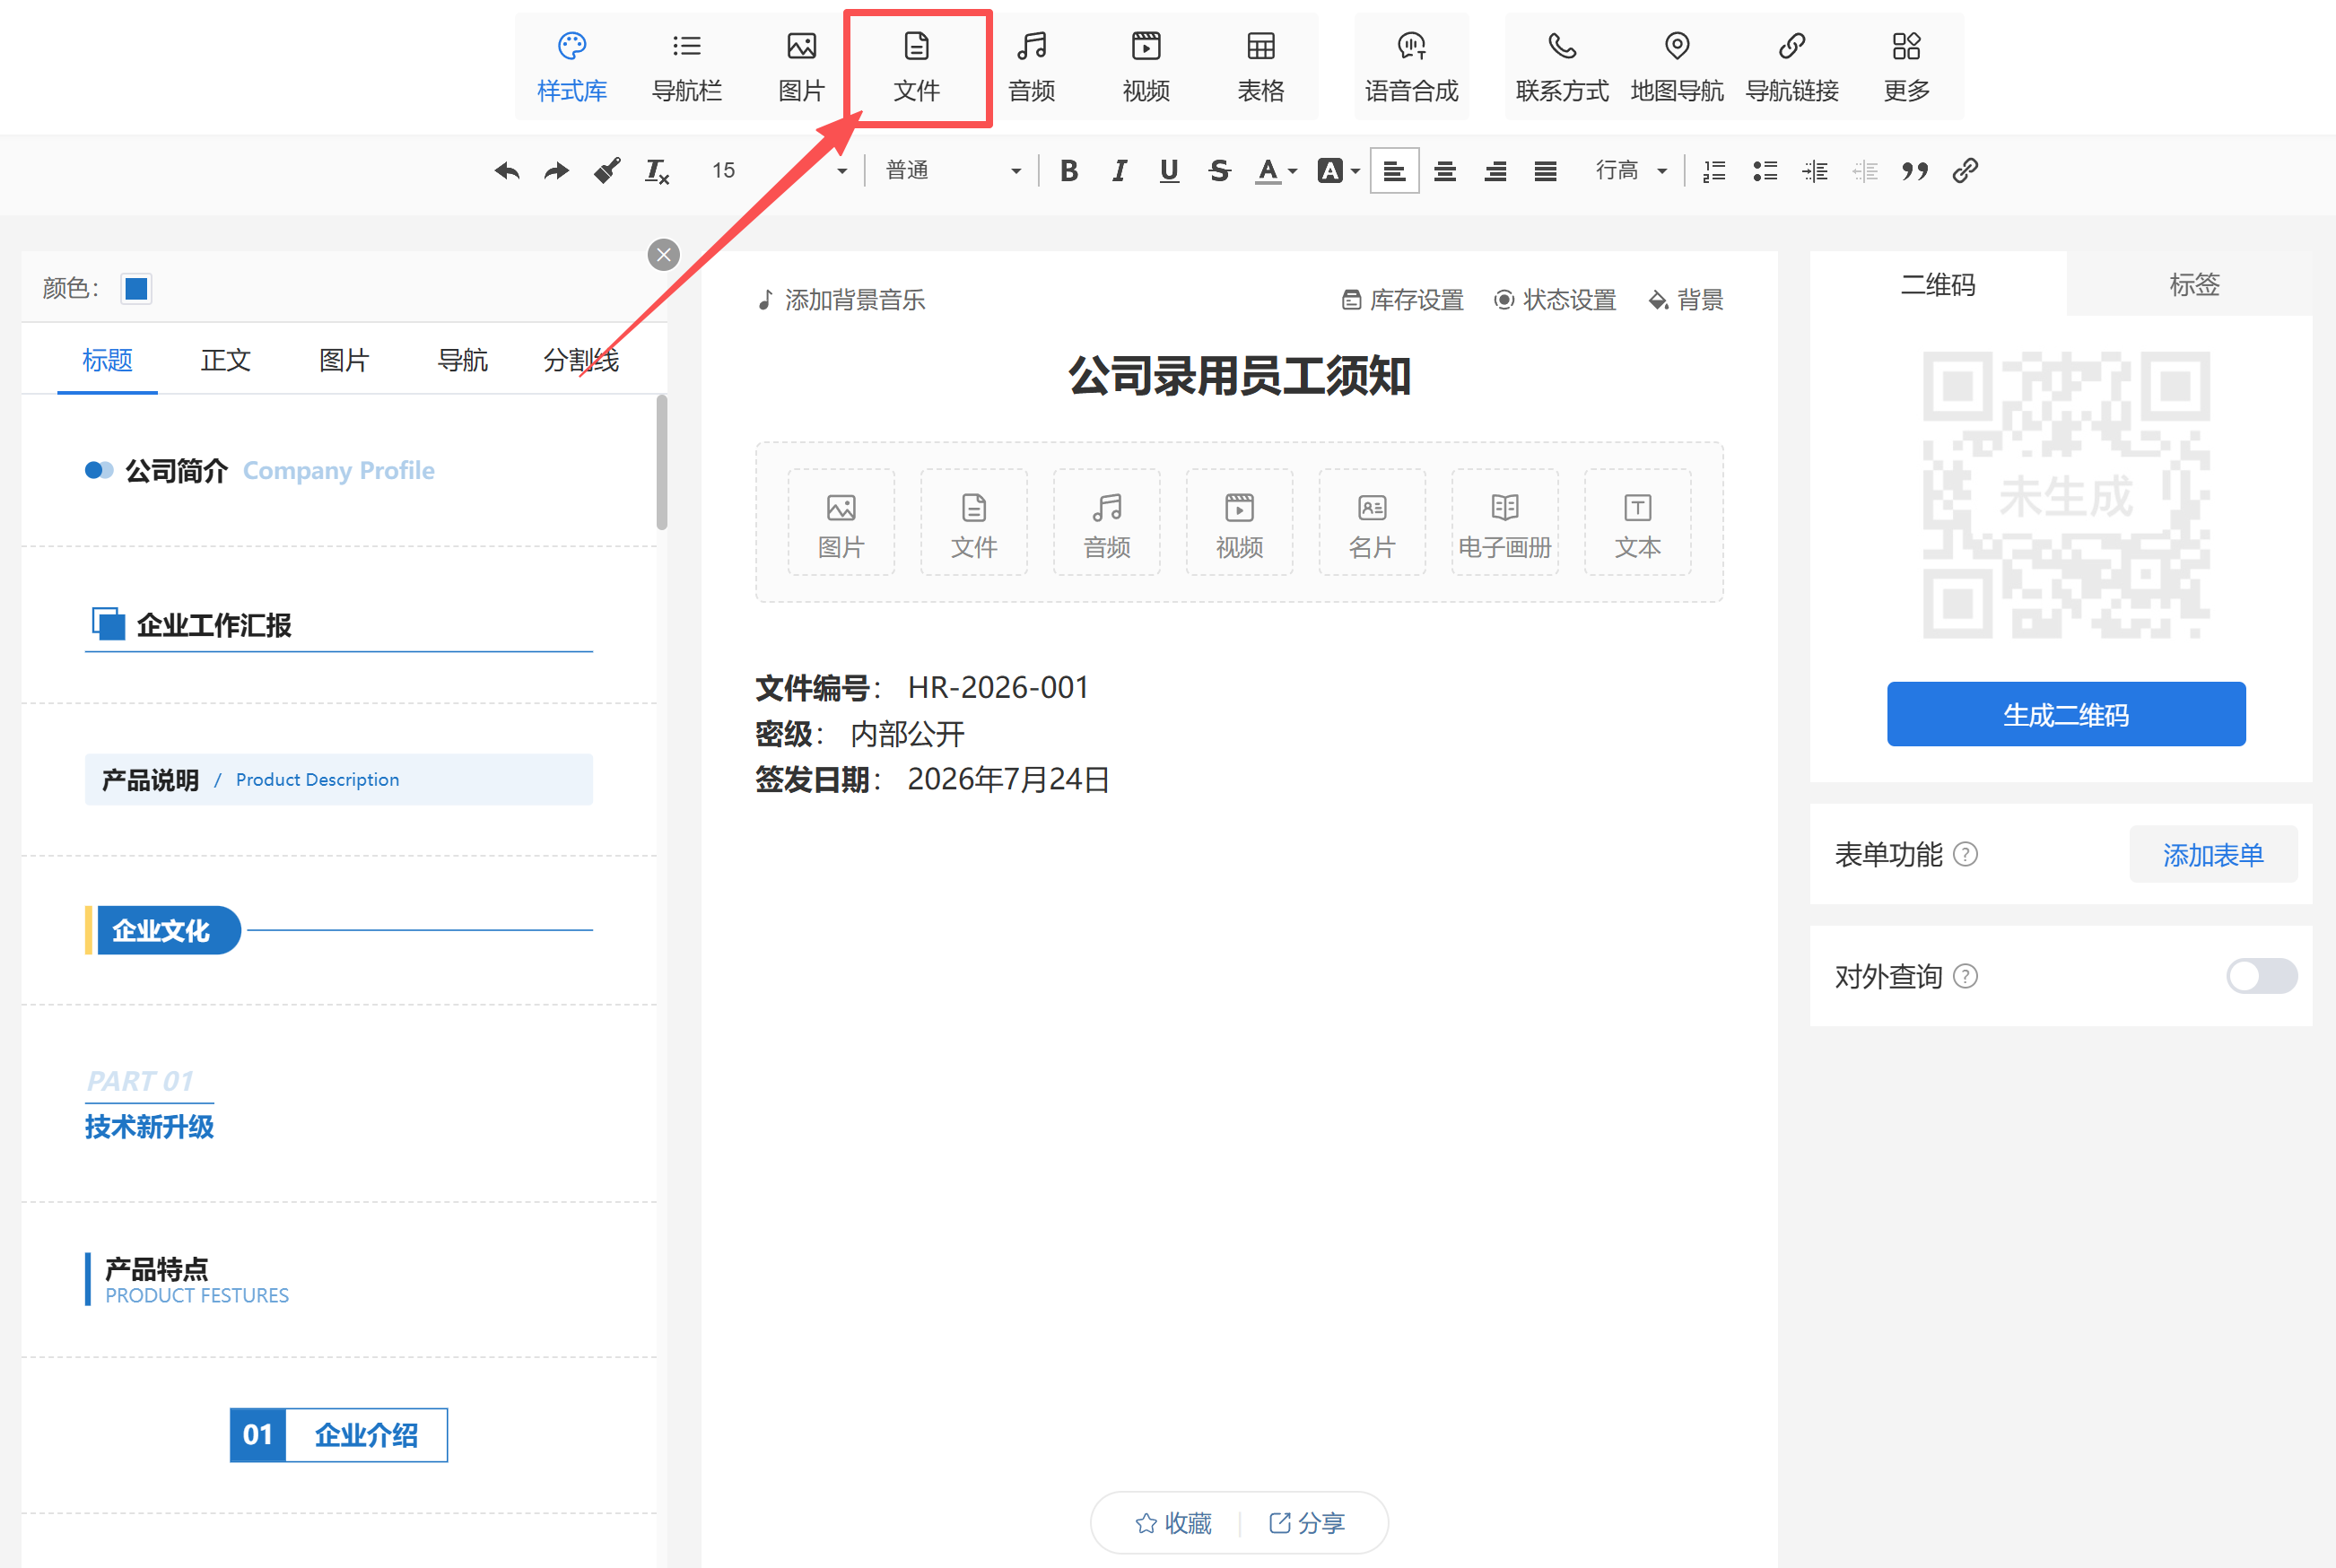Screen dimensions: 2336x1568
Task: Add 电子画册 in the content placeholder
Action: [x=1505, y=523]
